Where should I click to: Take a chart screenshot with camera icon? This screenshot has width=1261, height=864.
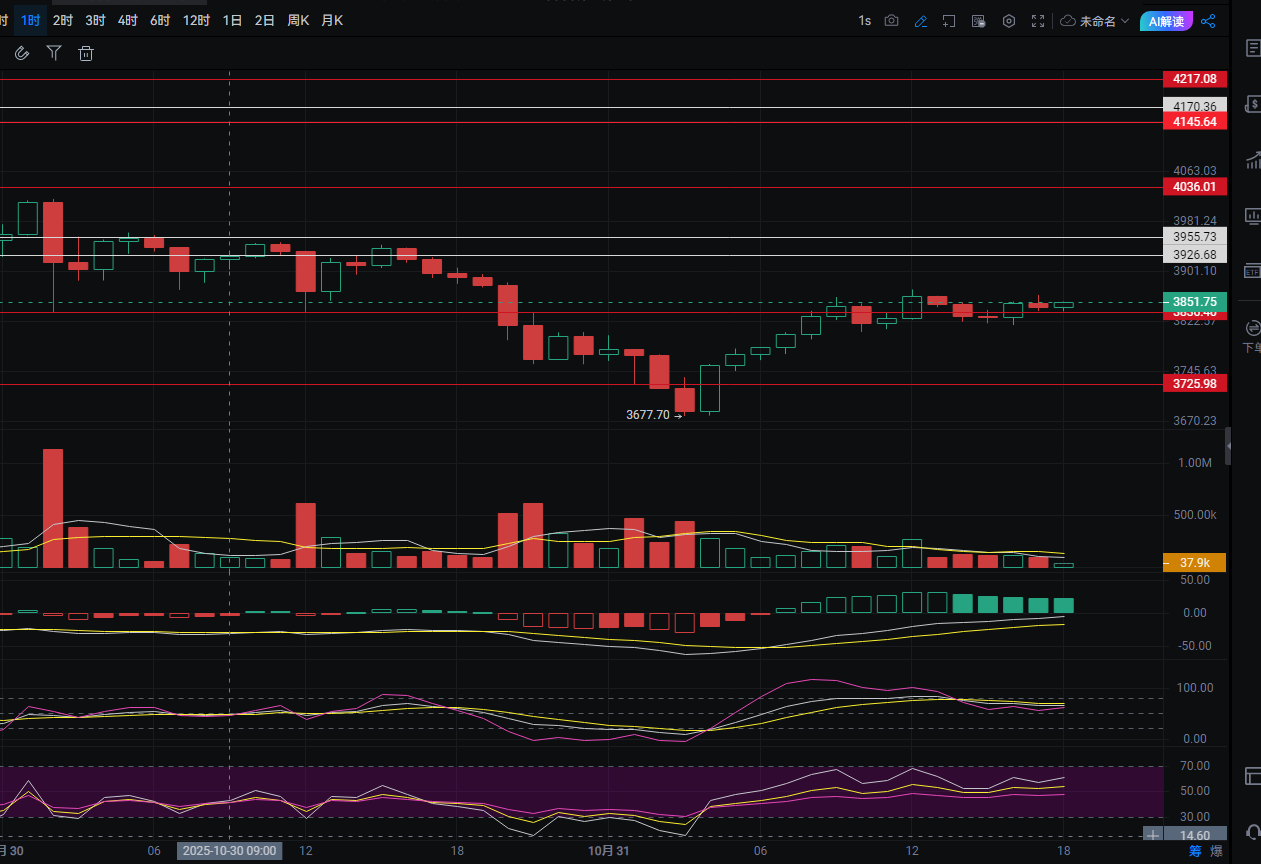coord(891,21)
